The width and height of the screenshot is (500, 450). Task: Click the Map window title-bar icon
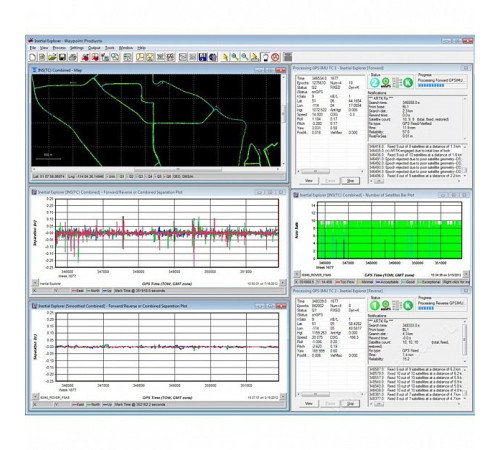coord(34,70)
